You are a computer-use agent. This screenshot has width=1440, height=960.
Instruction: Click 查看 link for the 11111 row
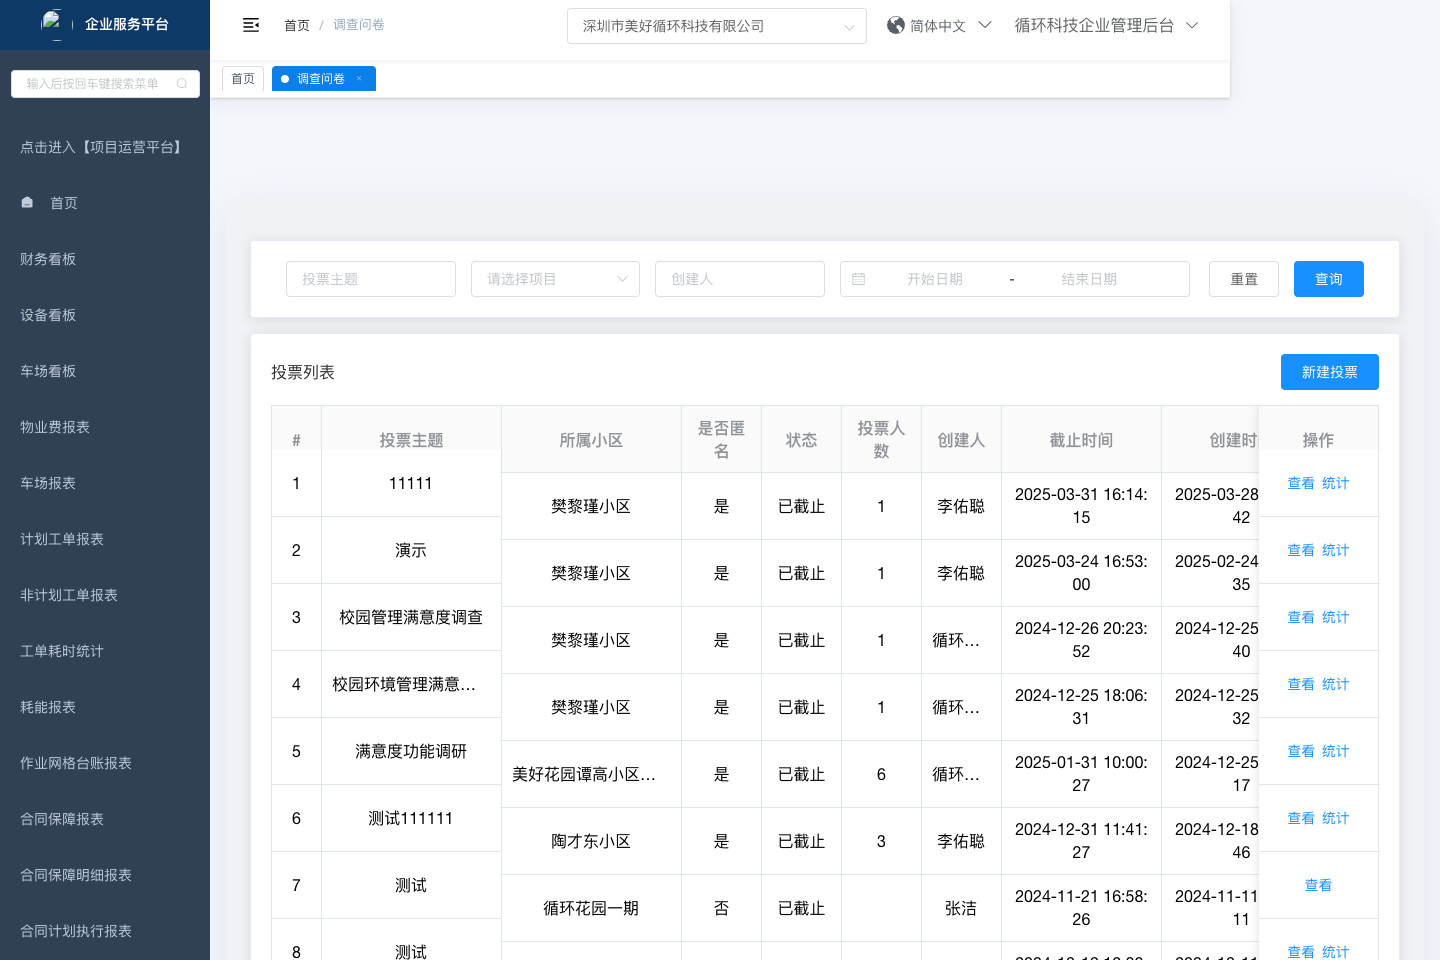(1300, 483)
